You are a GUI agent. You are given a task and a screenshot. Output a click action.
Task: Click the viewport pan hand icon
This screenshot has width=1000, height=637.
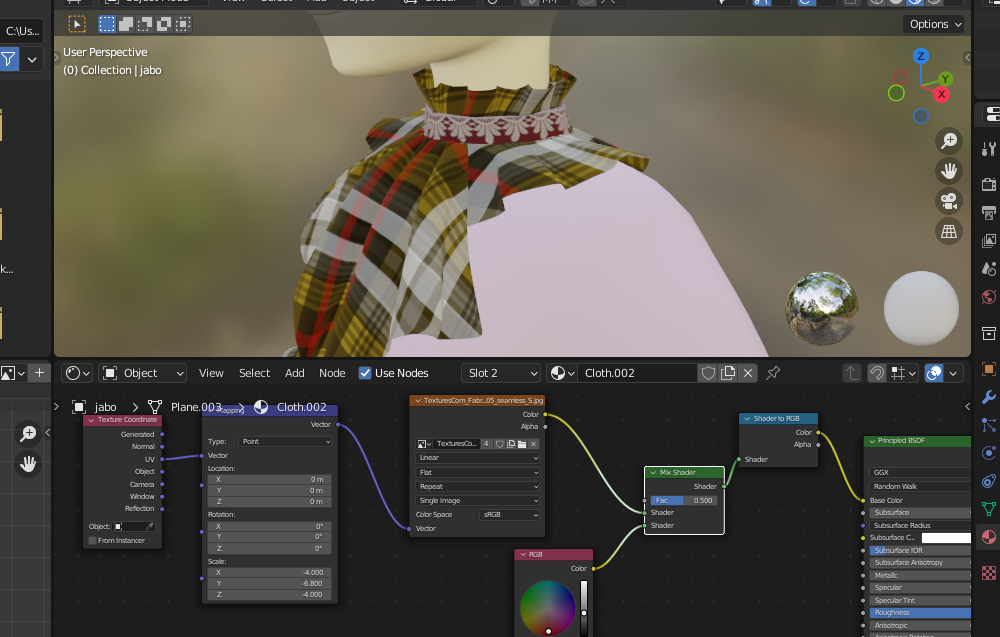coord(949,171)
